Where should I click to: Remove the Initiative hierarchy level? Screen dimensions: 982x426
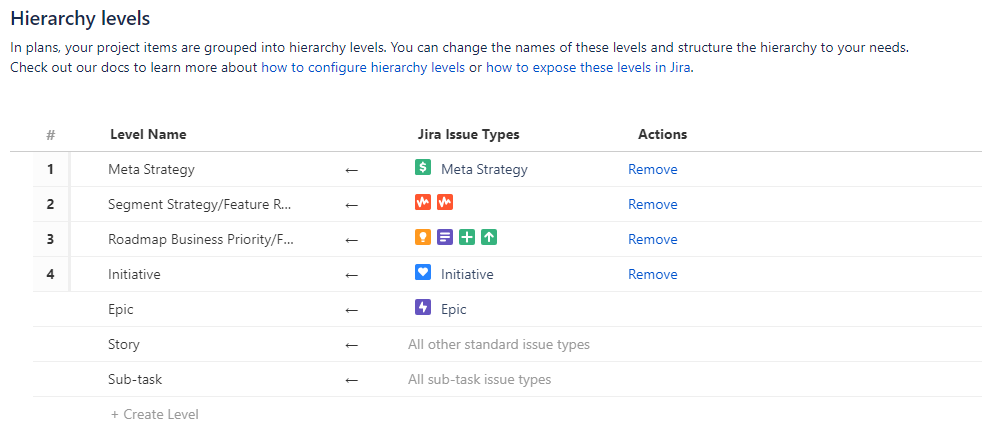tap(652, 274)
